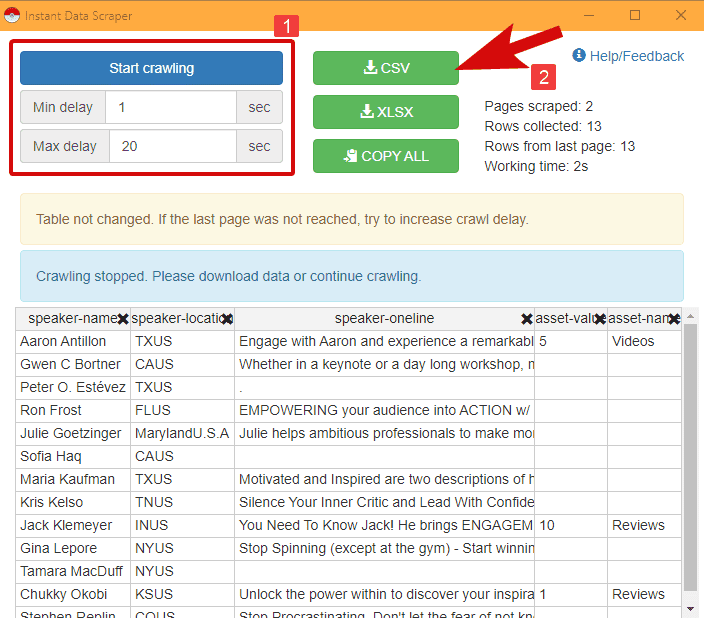Viewport: 704px width, 642px height.
Task: Focus the Max delay input field
Action: [173, 146]
